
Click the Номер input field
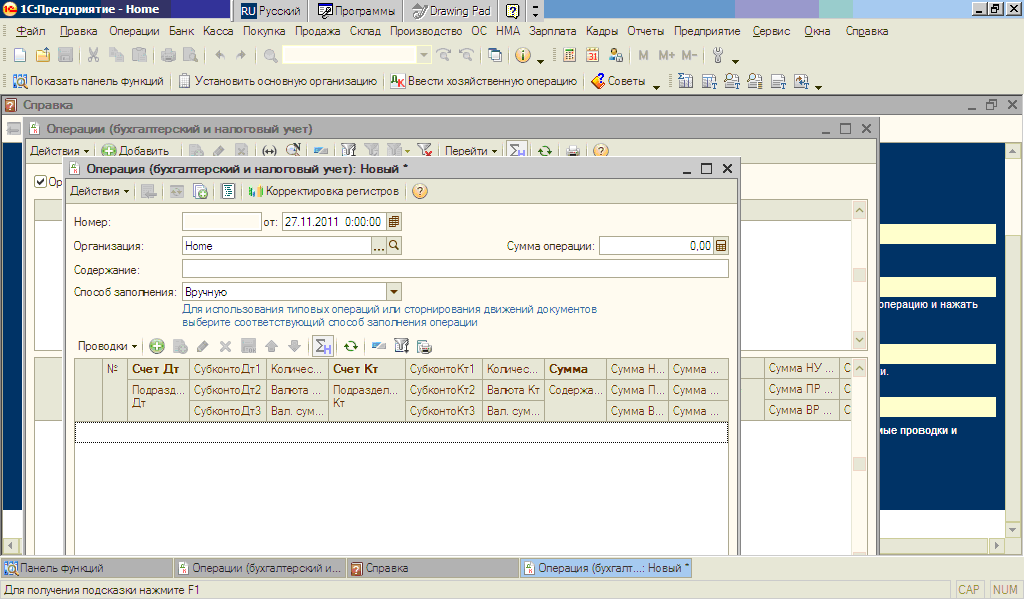[221, 222]
